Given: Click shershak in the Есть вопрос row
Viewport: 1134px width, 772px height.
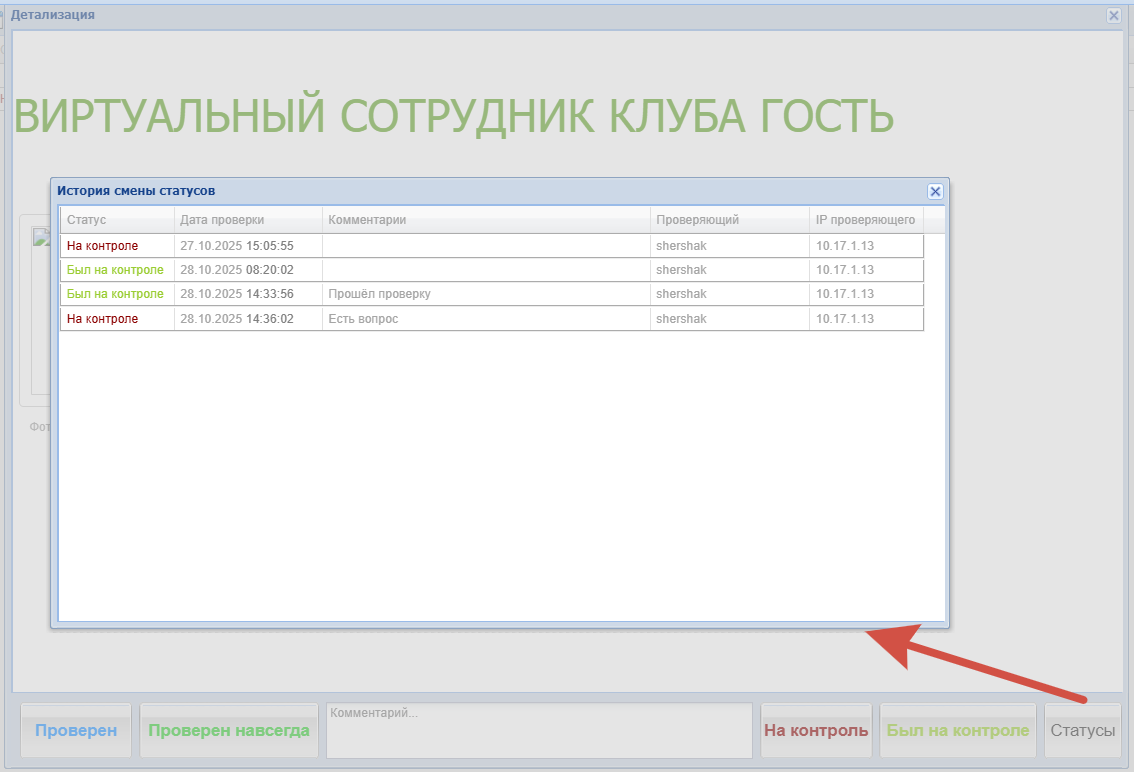Looking at the screenshot, I should (x=681, y=318).
